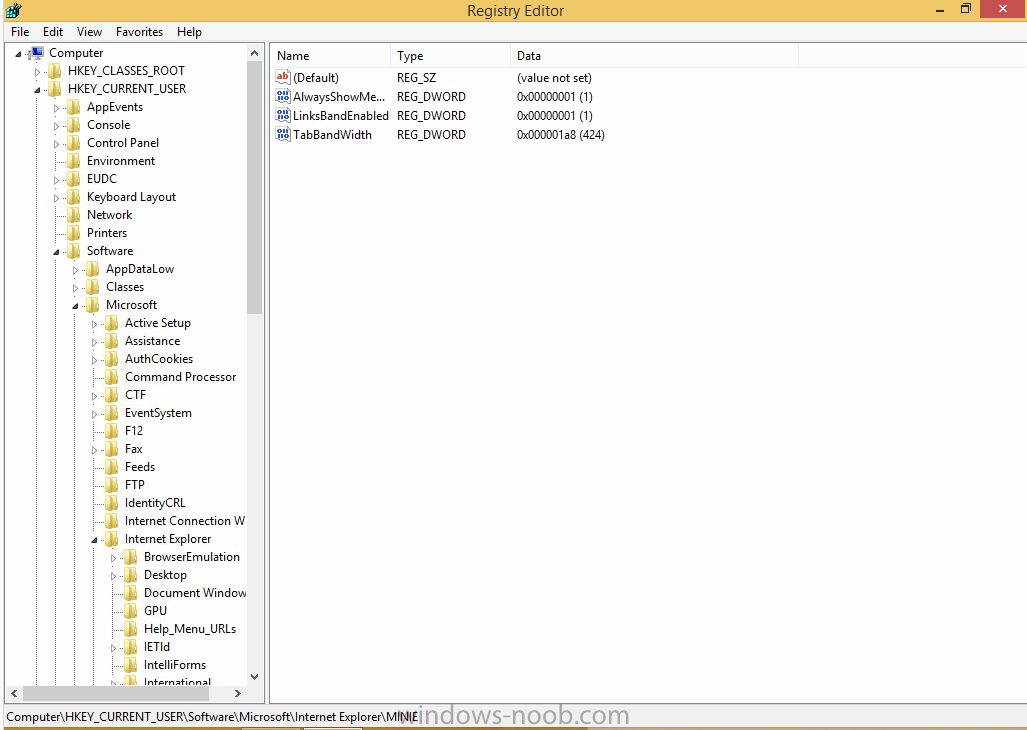Click the Software folder icon
This screenshot has height=730, width=1027.
(74, 251)
